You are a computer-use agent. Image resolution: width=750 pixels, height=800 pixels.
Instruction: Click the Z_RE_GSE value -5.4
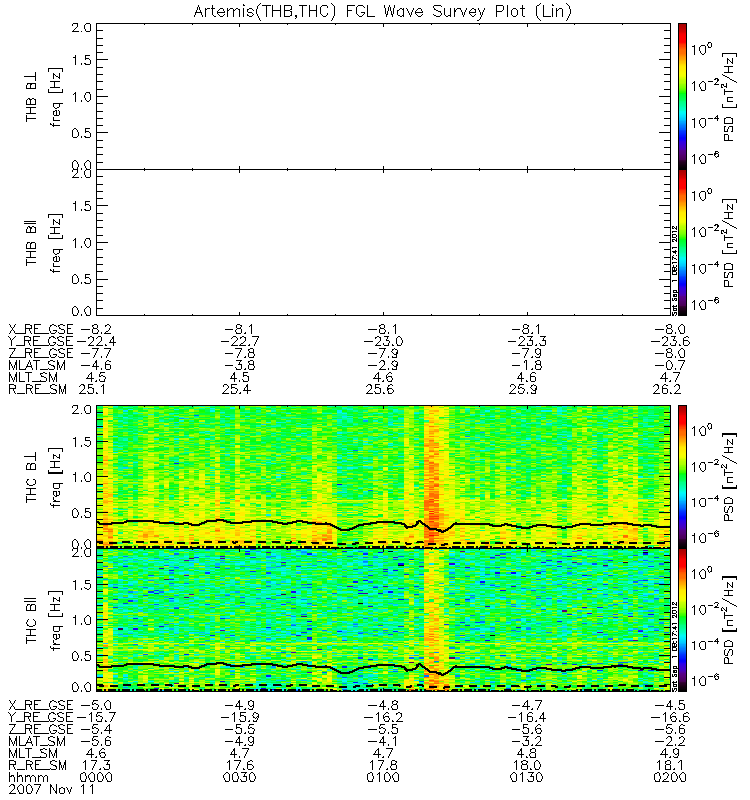(x=95, y=730)
